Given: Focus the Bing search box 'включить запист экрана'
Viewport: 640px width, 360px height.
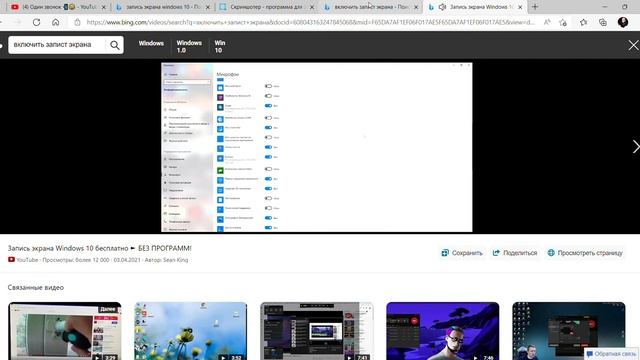Looking at the screenshot, I should point(56,45).
